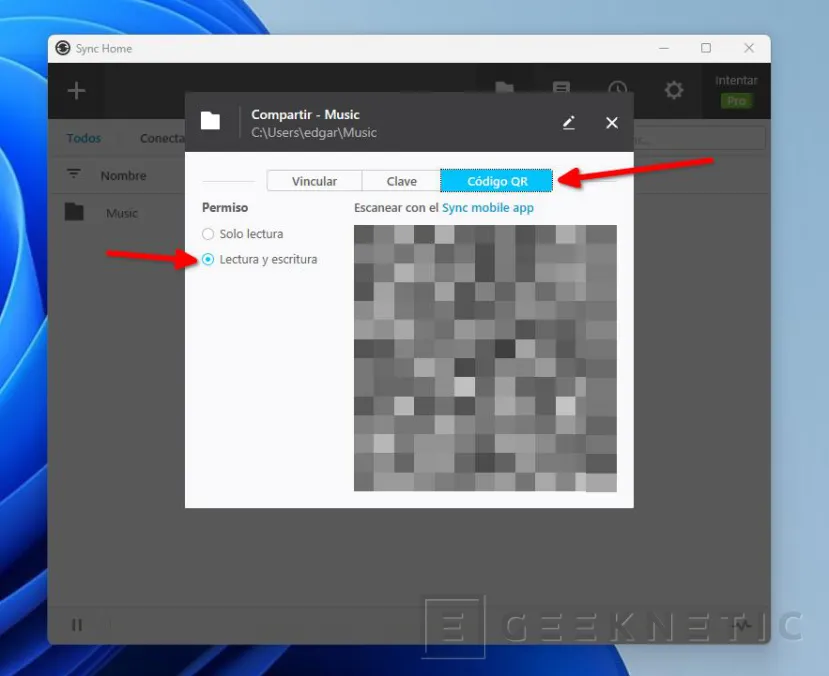Click the Pro upgrade button

[736, 100]
